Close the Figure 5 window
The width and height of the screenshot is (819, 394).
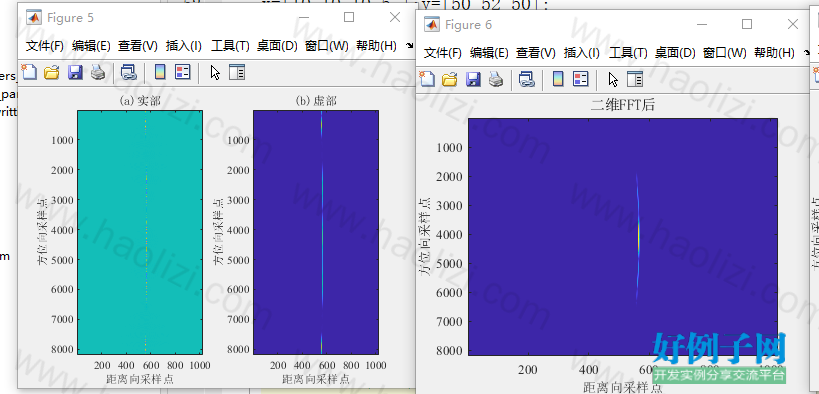click(x=395, y=17)
